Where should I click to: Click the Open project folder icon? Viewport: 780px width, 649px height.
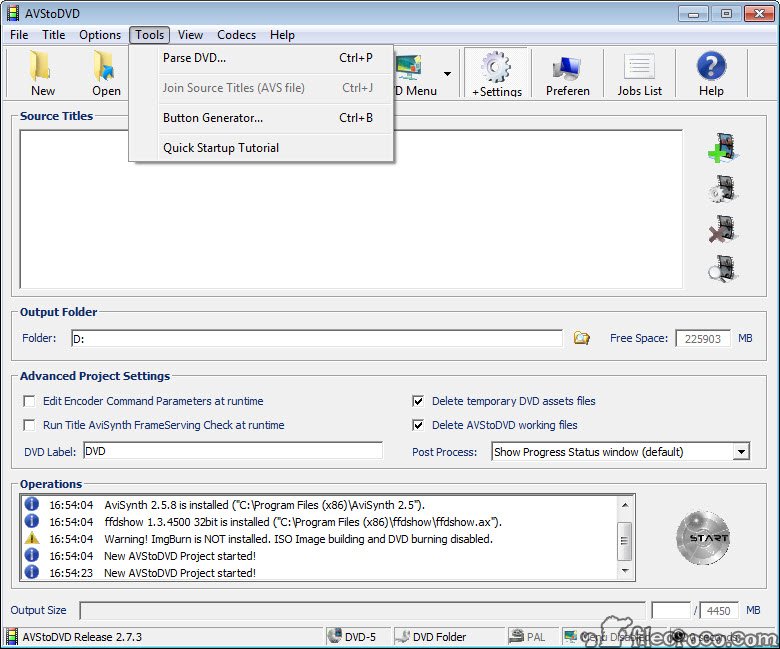coord(104,66)
